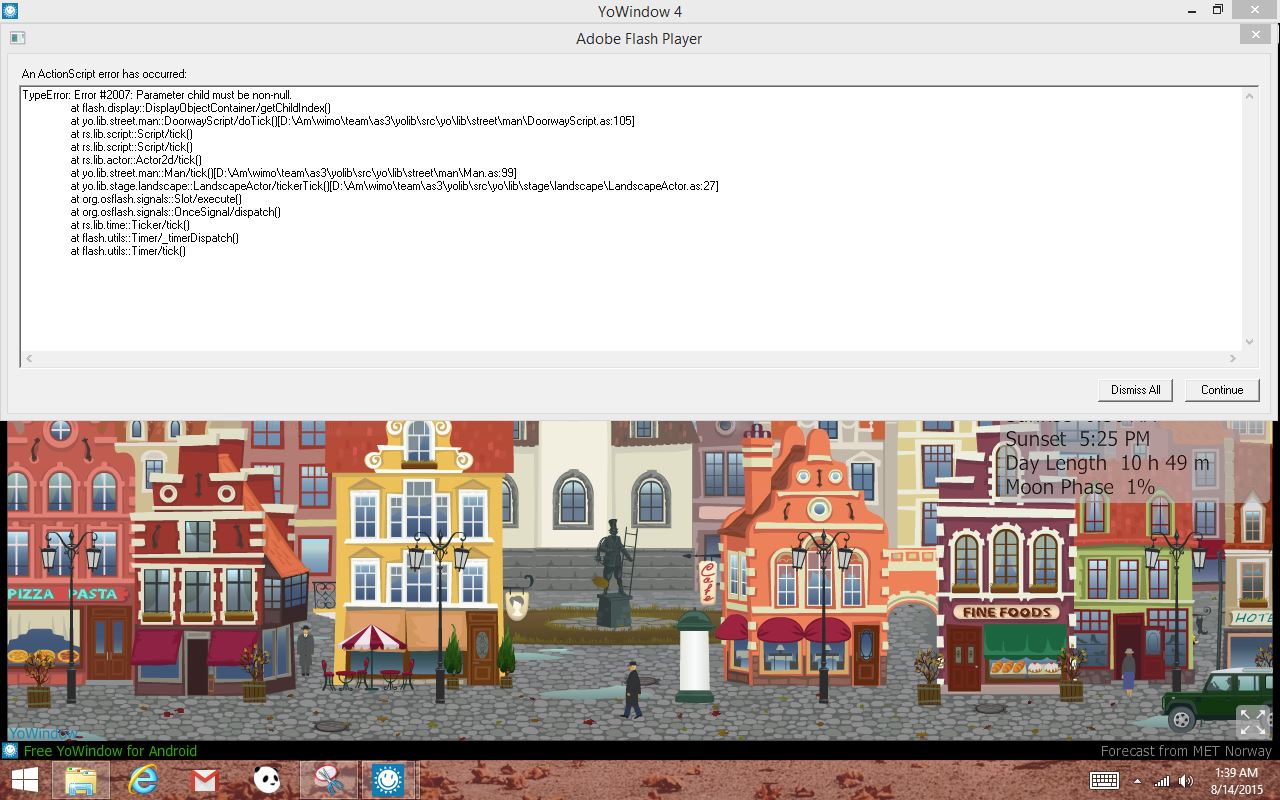The height and width of the screenshot is (800, 1280).
Task: Enter fullscreen using the expand arrows icon
Action: coord(1252,721)
